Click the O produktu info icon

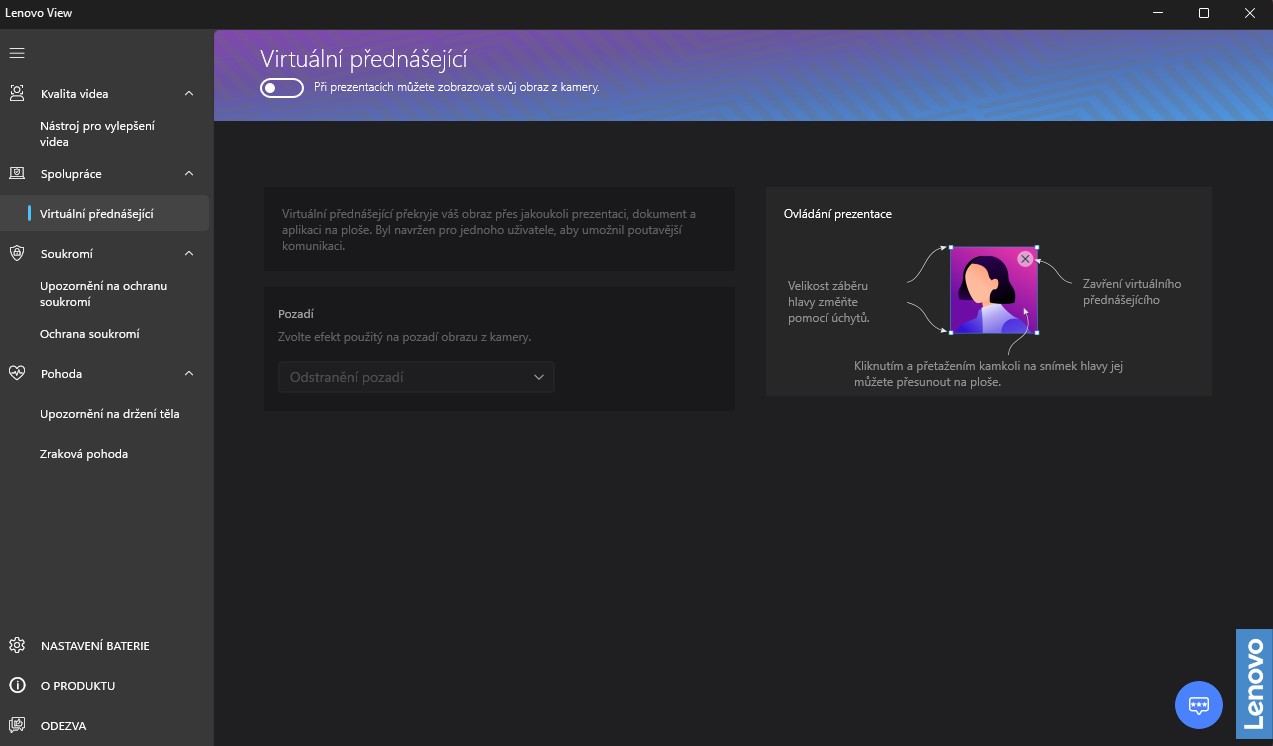17,686
